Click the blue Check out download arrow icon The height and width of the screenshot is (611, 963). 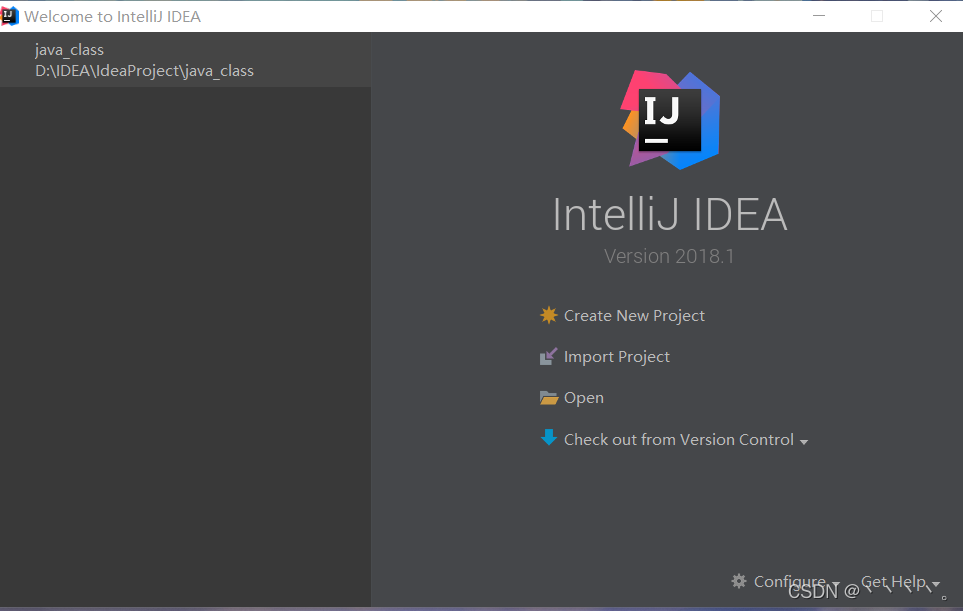[x=548, y=437]
